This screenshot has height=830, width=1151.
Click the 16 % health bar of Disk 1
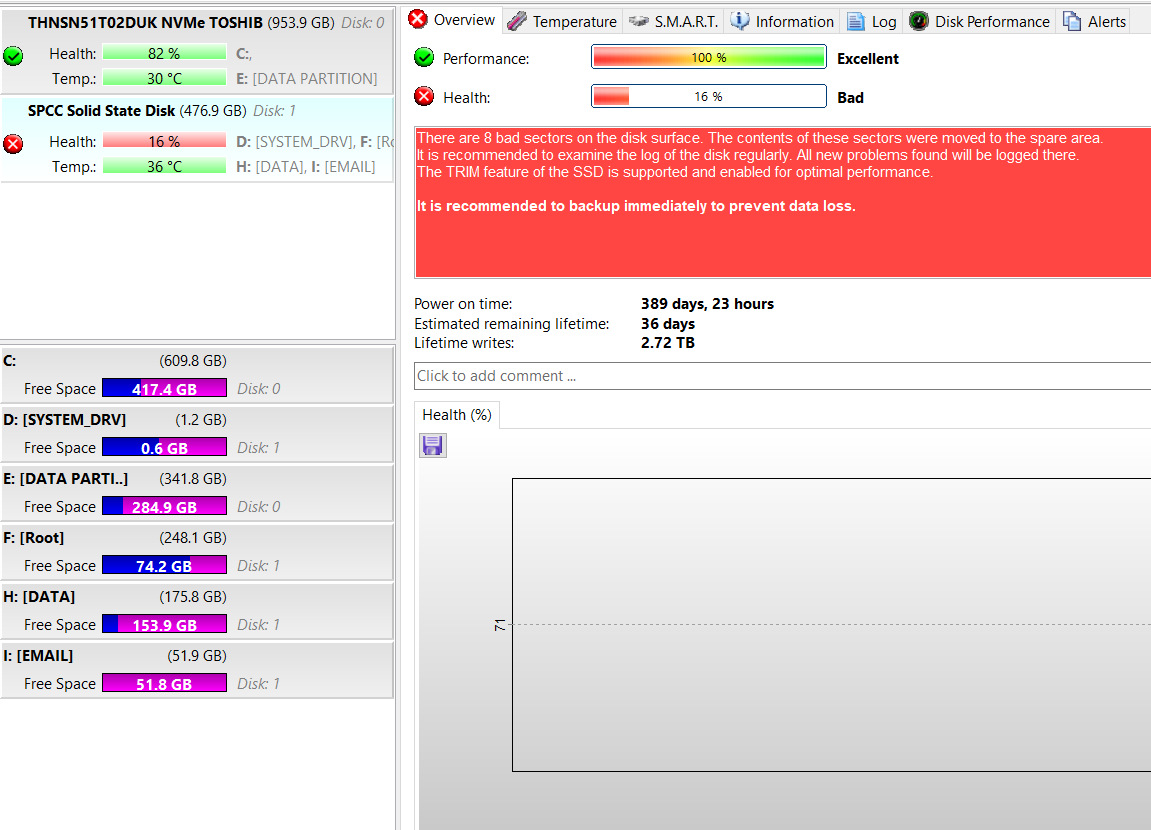[164, 141]
